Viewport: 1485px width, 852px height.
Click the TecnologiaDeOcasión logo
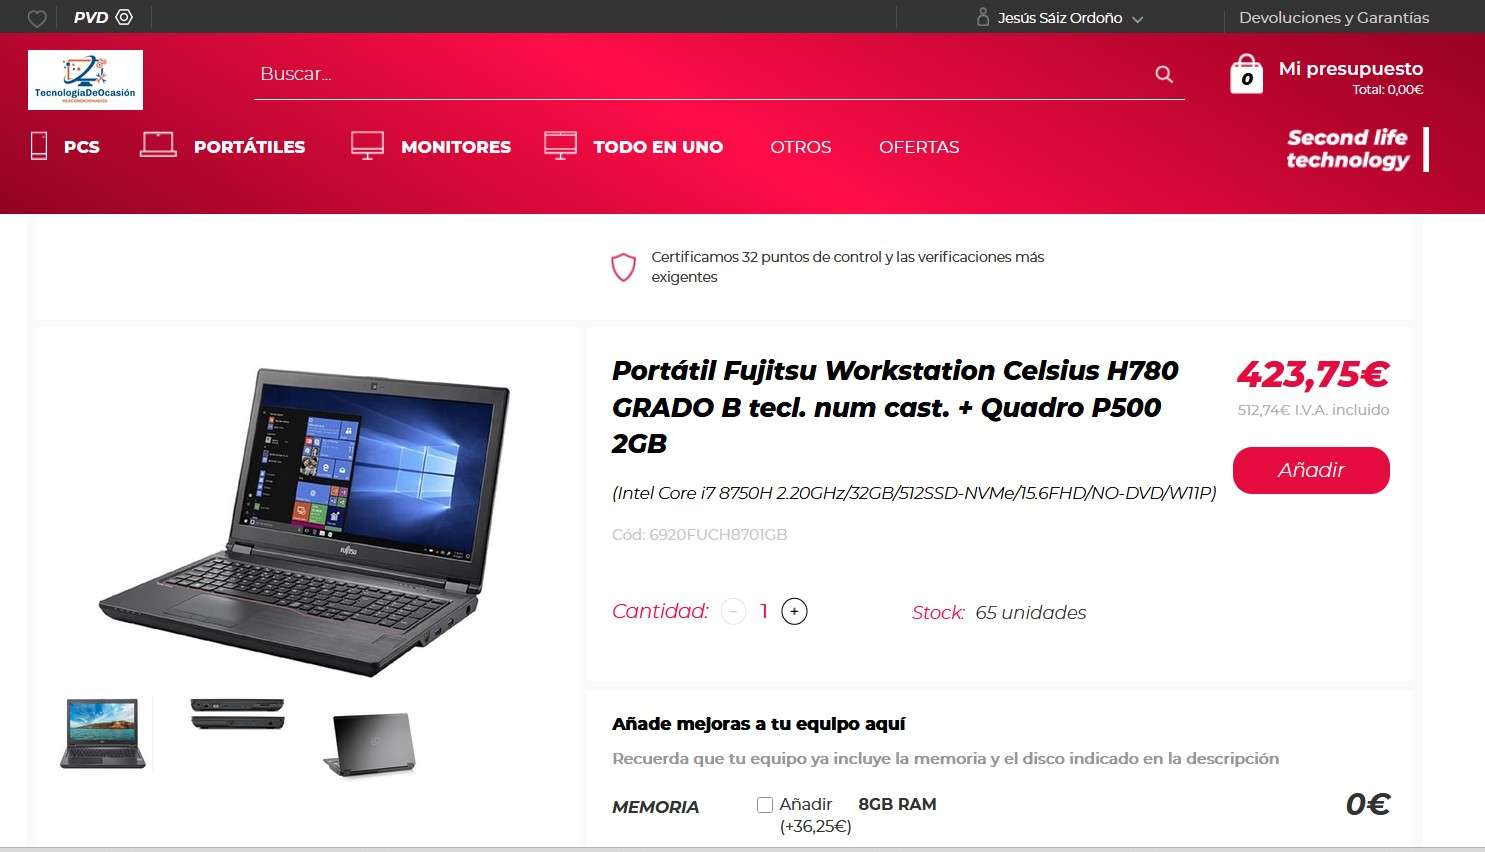click(x=85, y=80)
